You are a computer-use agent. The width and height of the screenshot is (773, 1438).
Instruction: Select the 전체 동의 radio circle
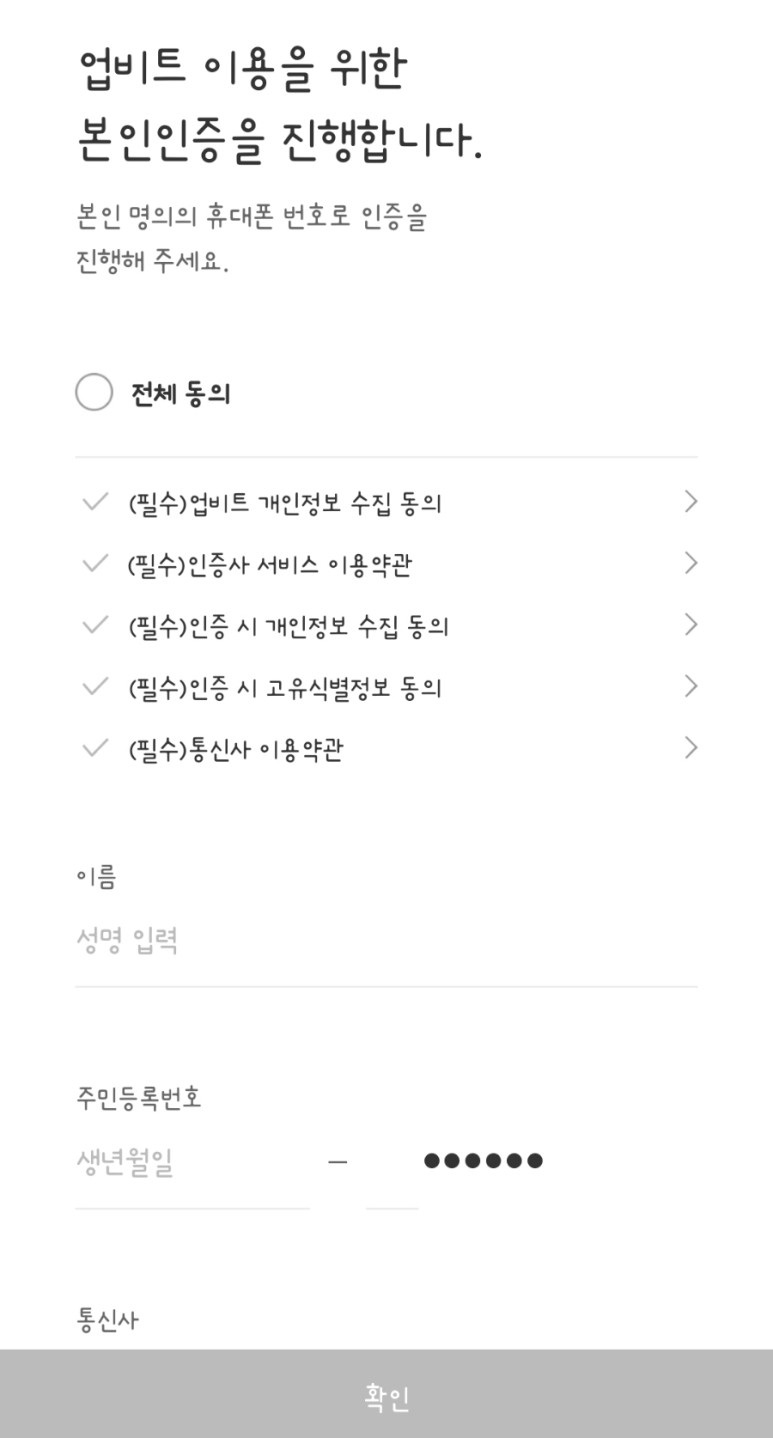(94, 393)
